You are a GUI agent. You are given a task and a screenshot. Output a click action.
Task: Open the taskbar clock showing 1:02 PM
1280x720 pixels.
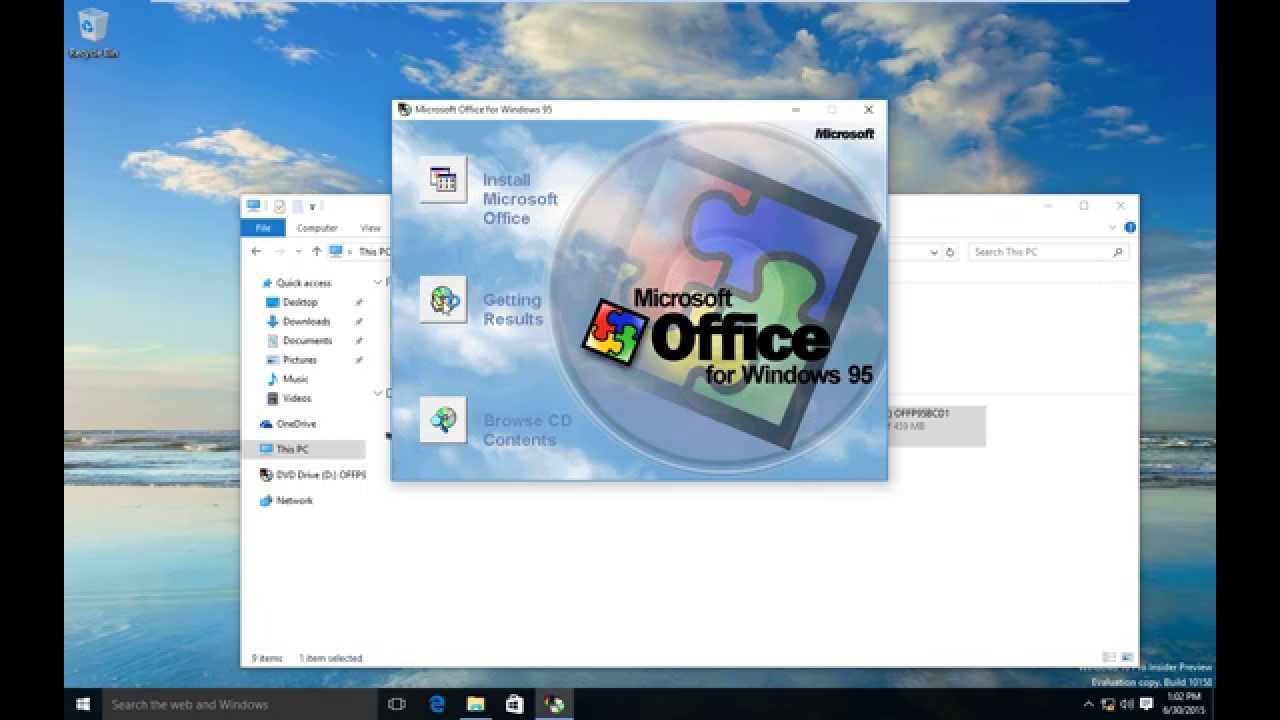click(x=1186, y=704)
